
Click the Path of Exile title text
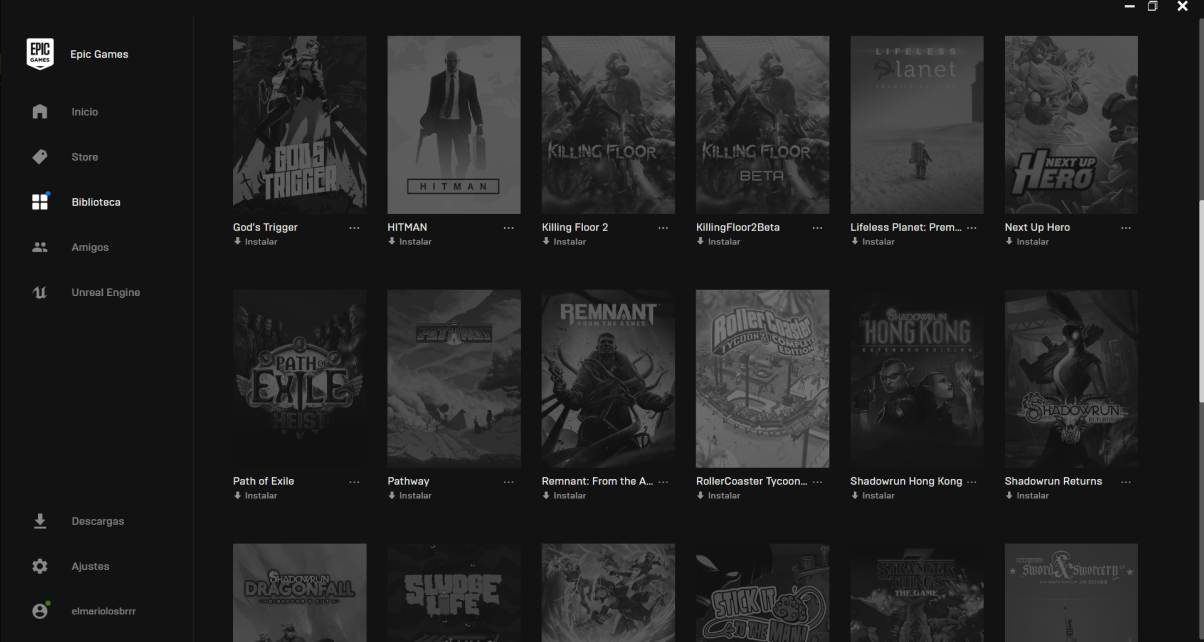click(264, 481)
